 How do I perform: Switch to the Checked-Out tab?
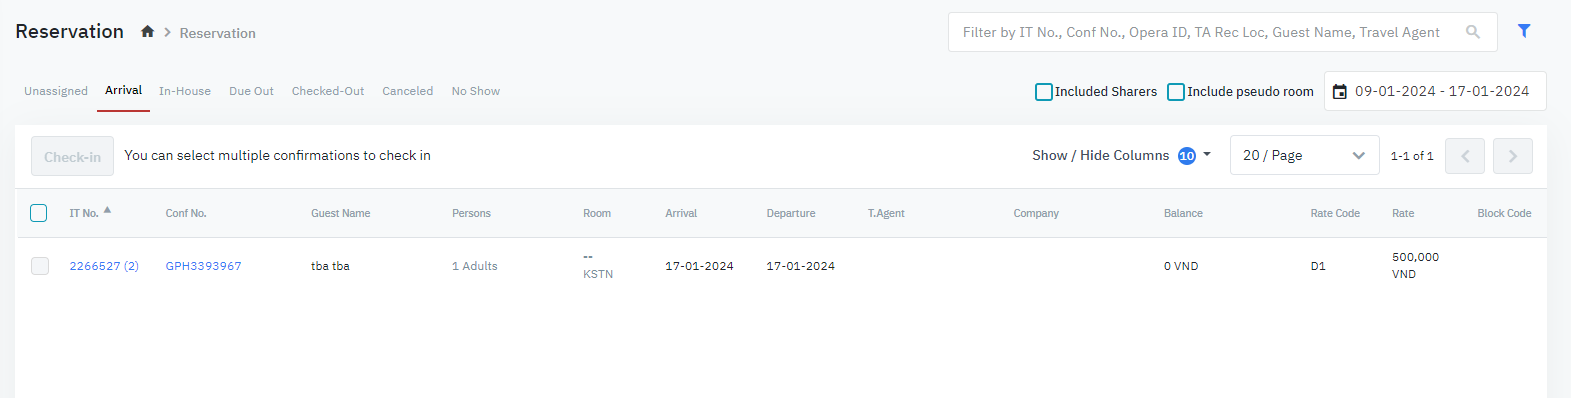(x=328, y=91)
